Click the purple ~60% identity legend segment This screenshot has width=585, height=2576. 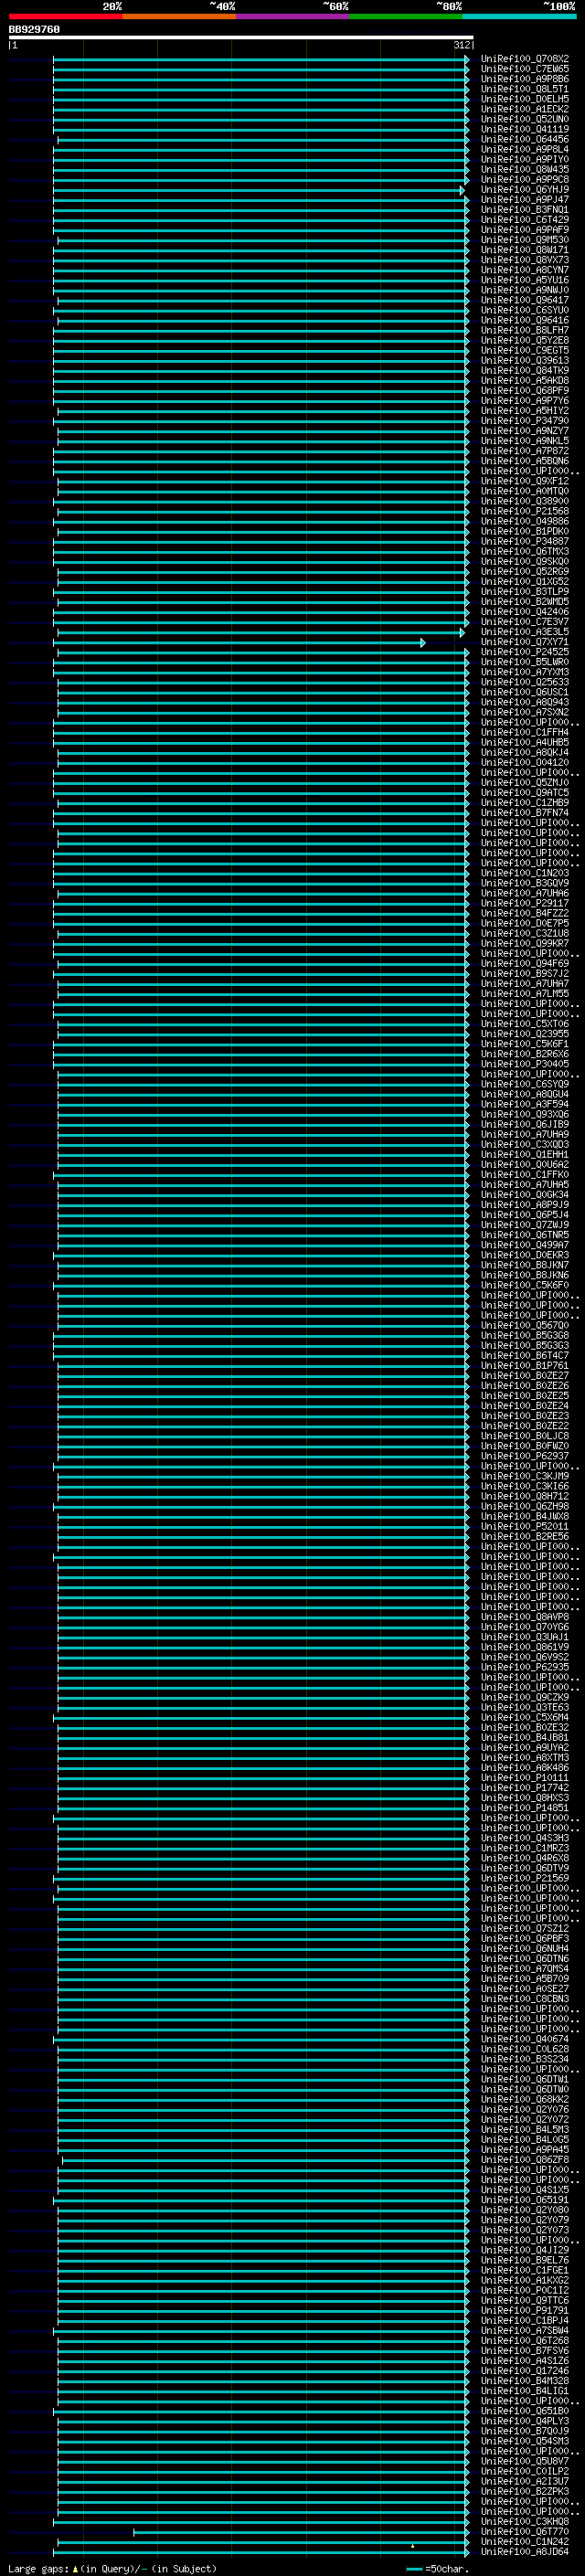(292, 16)
